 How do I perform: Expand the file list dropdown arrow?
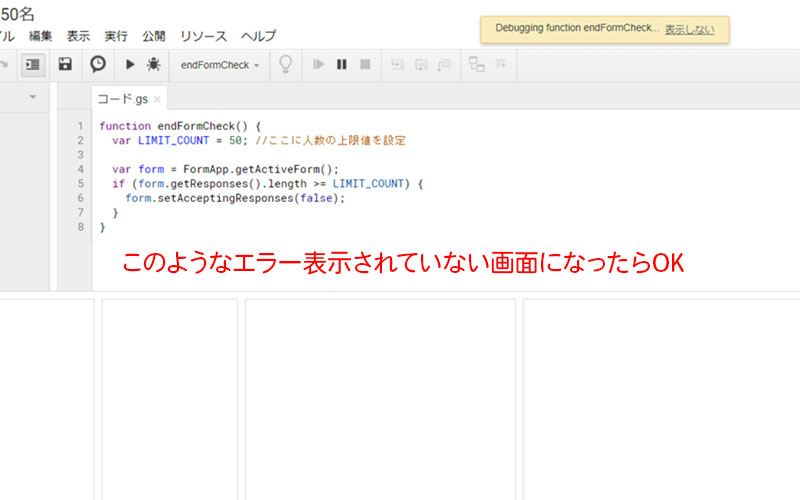[x=33, y=96]
